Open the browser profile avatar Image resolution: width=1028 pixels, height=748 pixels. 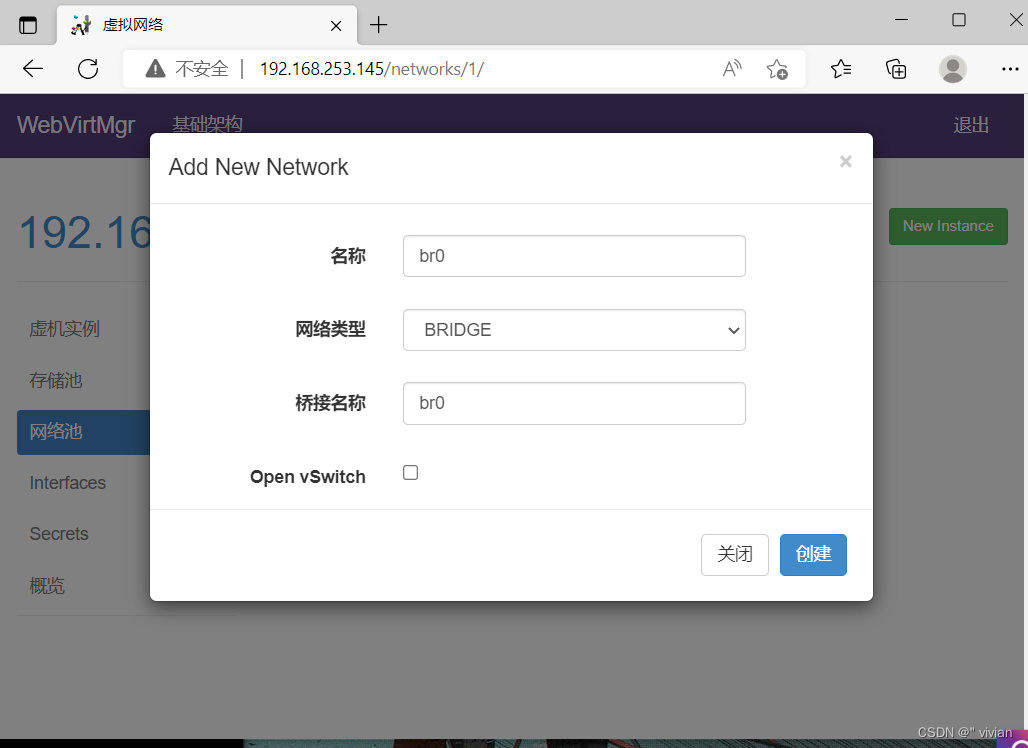pyautogui.click(x=953, y=69)
